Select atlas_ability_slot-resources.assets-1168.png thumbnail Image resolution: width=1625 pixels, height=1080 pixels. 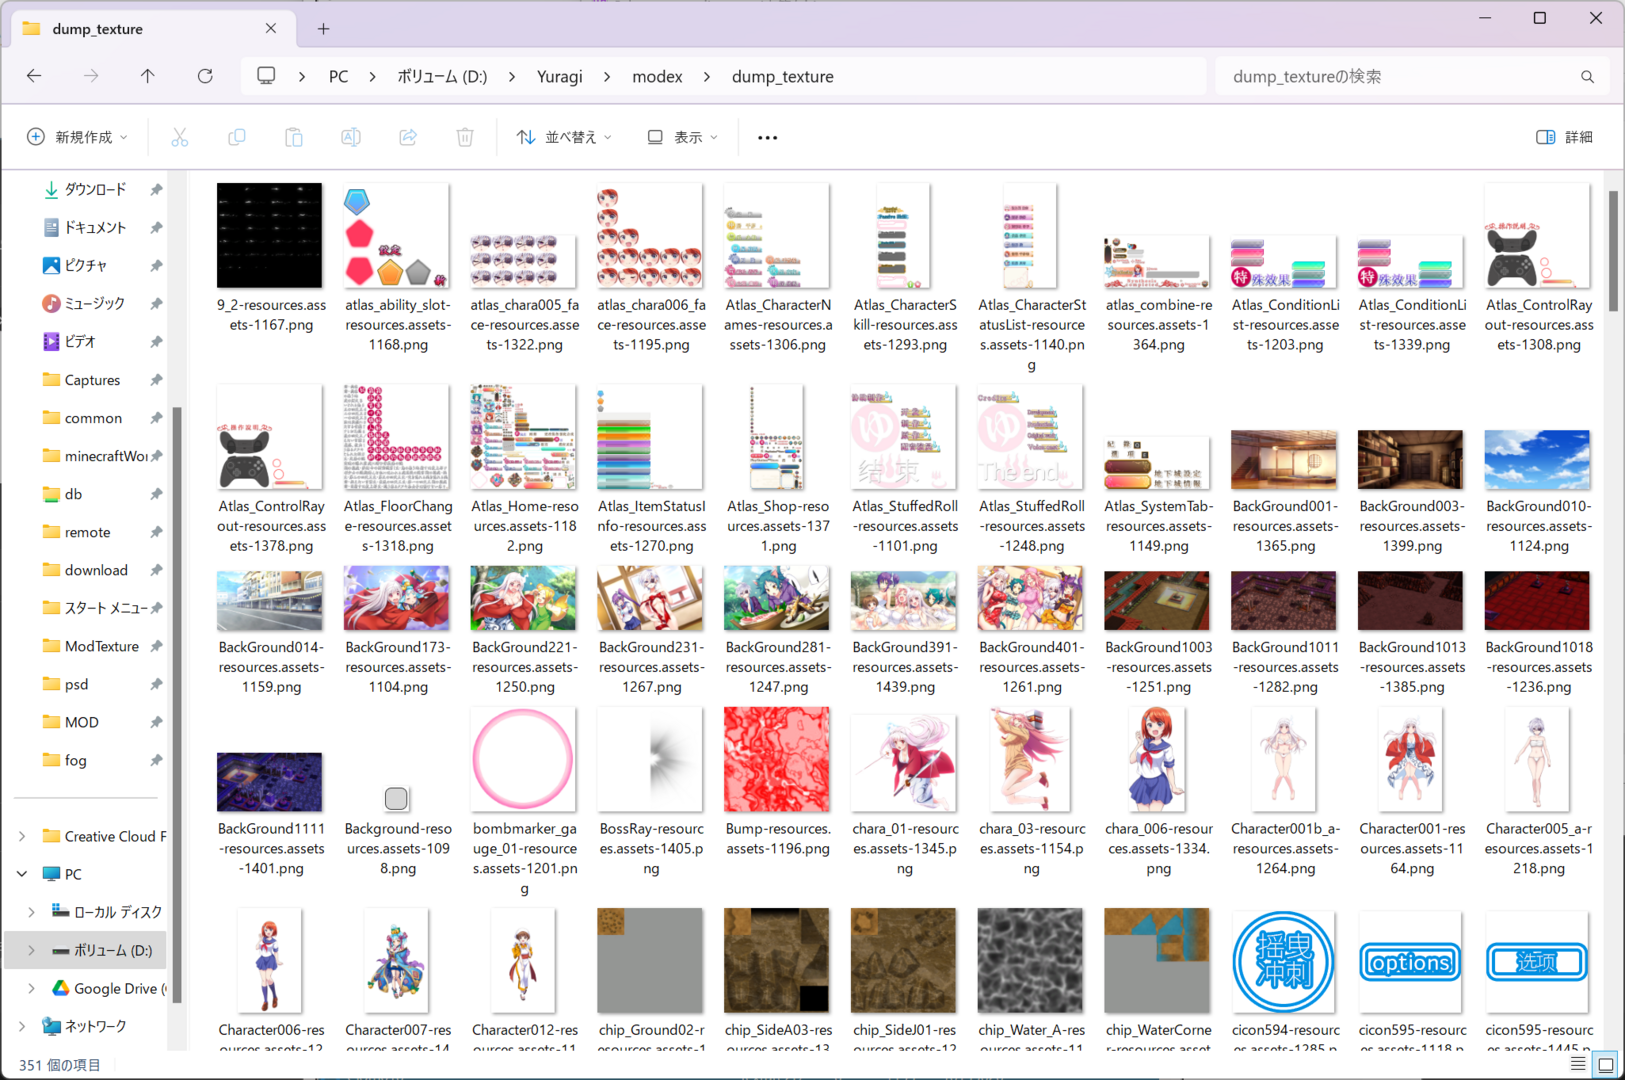point(397,236)
